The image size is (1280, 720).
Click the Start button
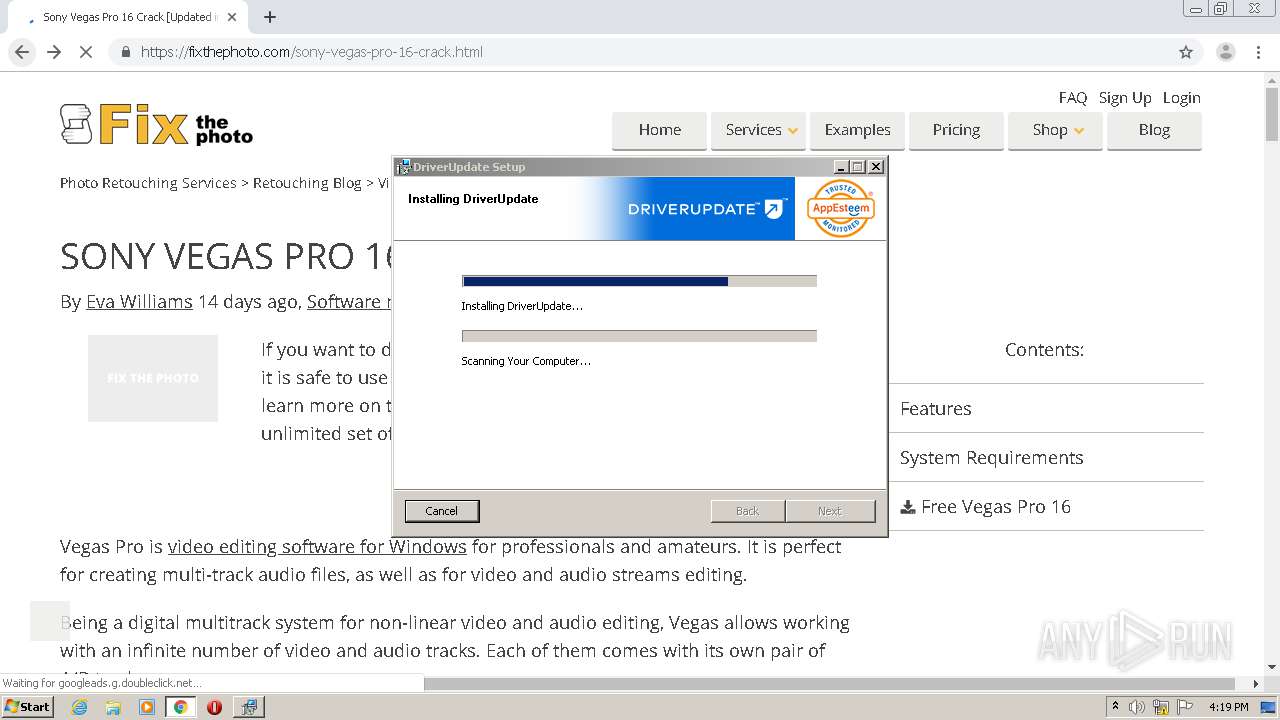tap(28, 707)
